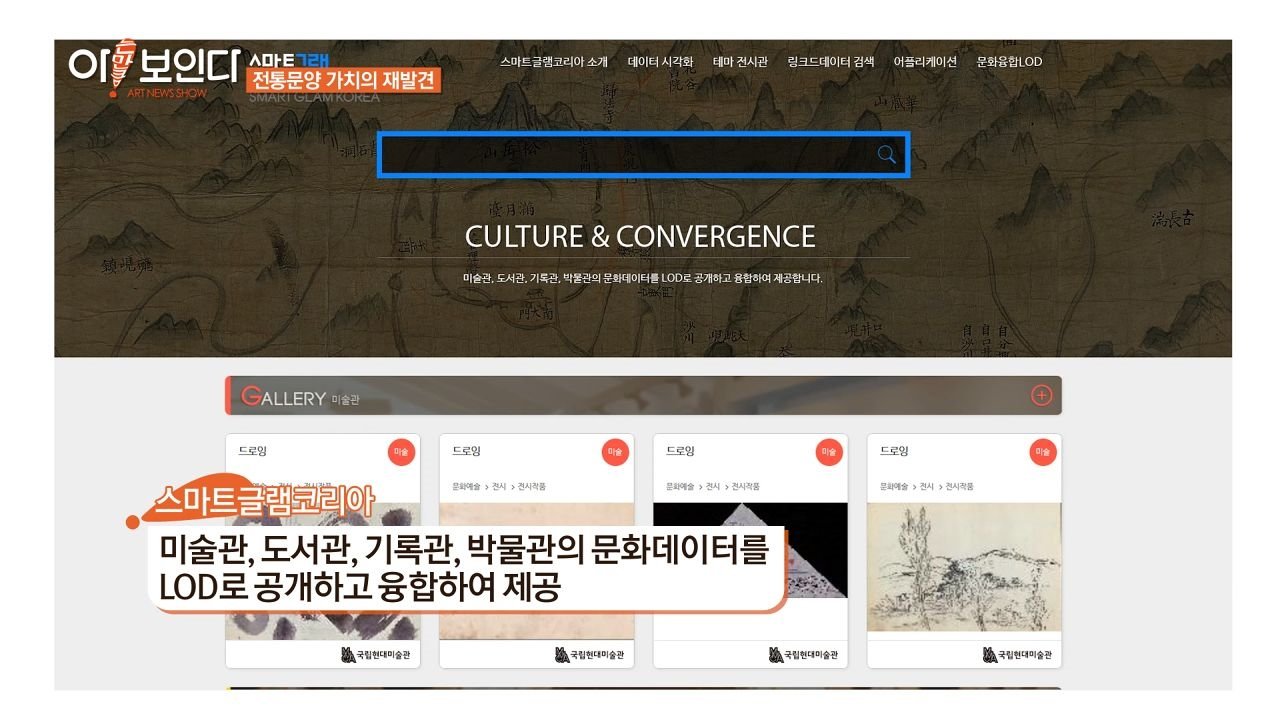Click the magnifier search icon
The width and height of the screenshot is (1280, 720).
tap(886, 154)
